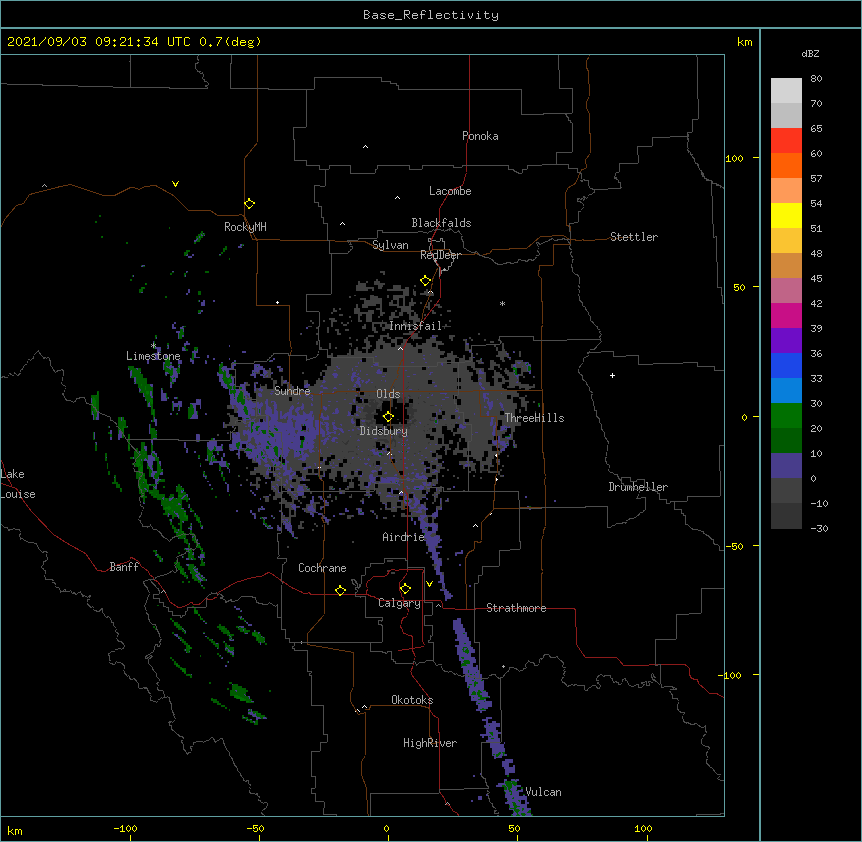
Task: Pick the pink 45–42 dBZ legend swatch
Action: [x=786, y=291]
